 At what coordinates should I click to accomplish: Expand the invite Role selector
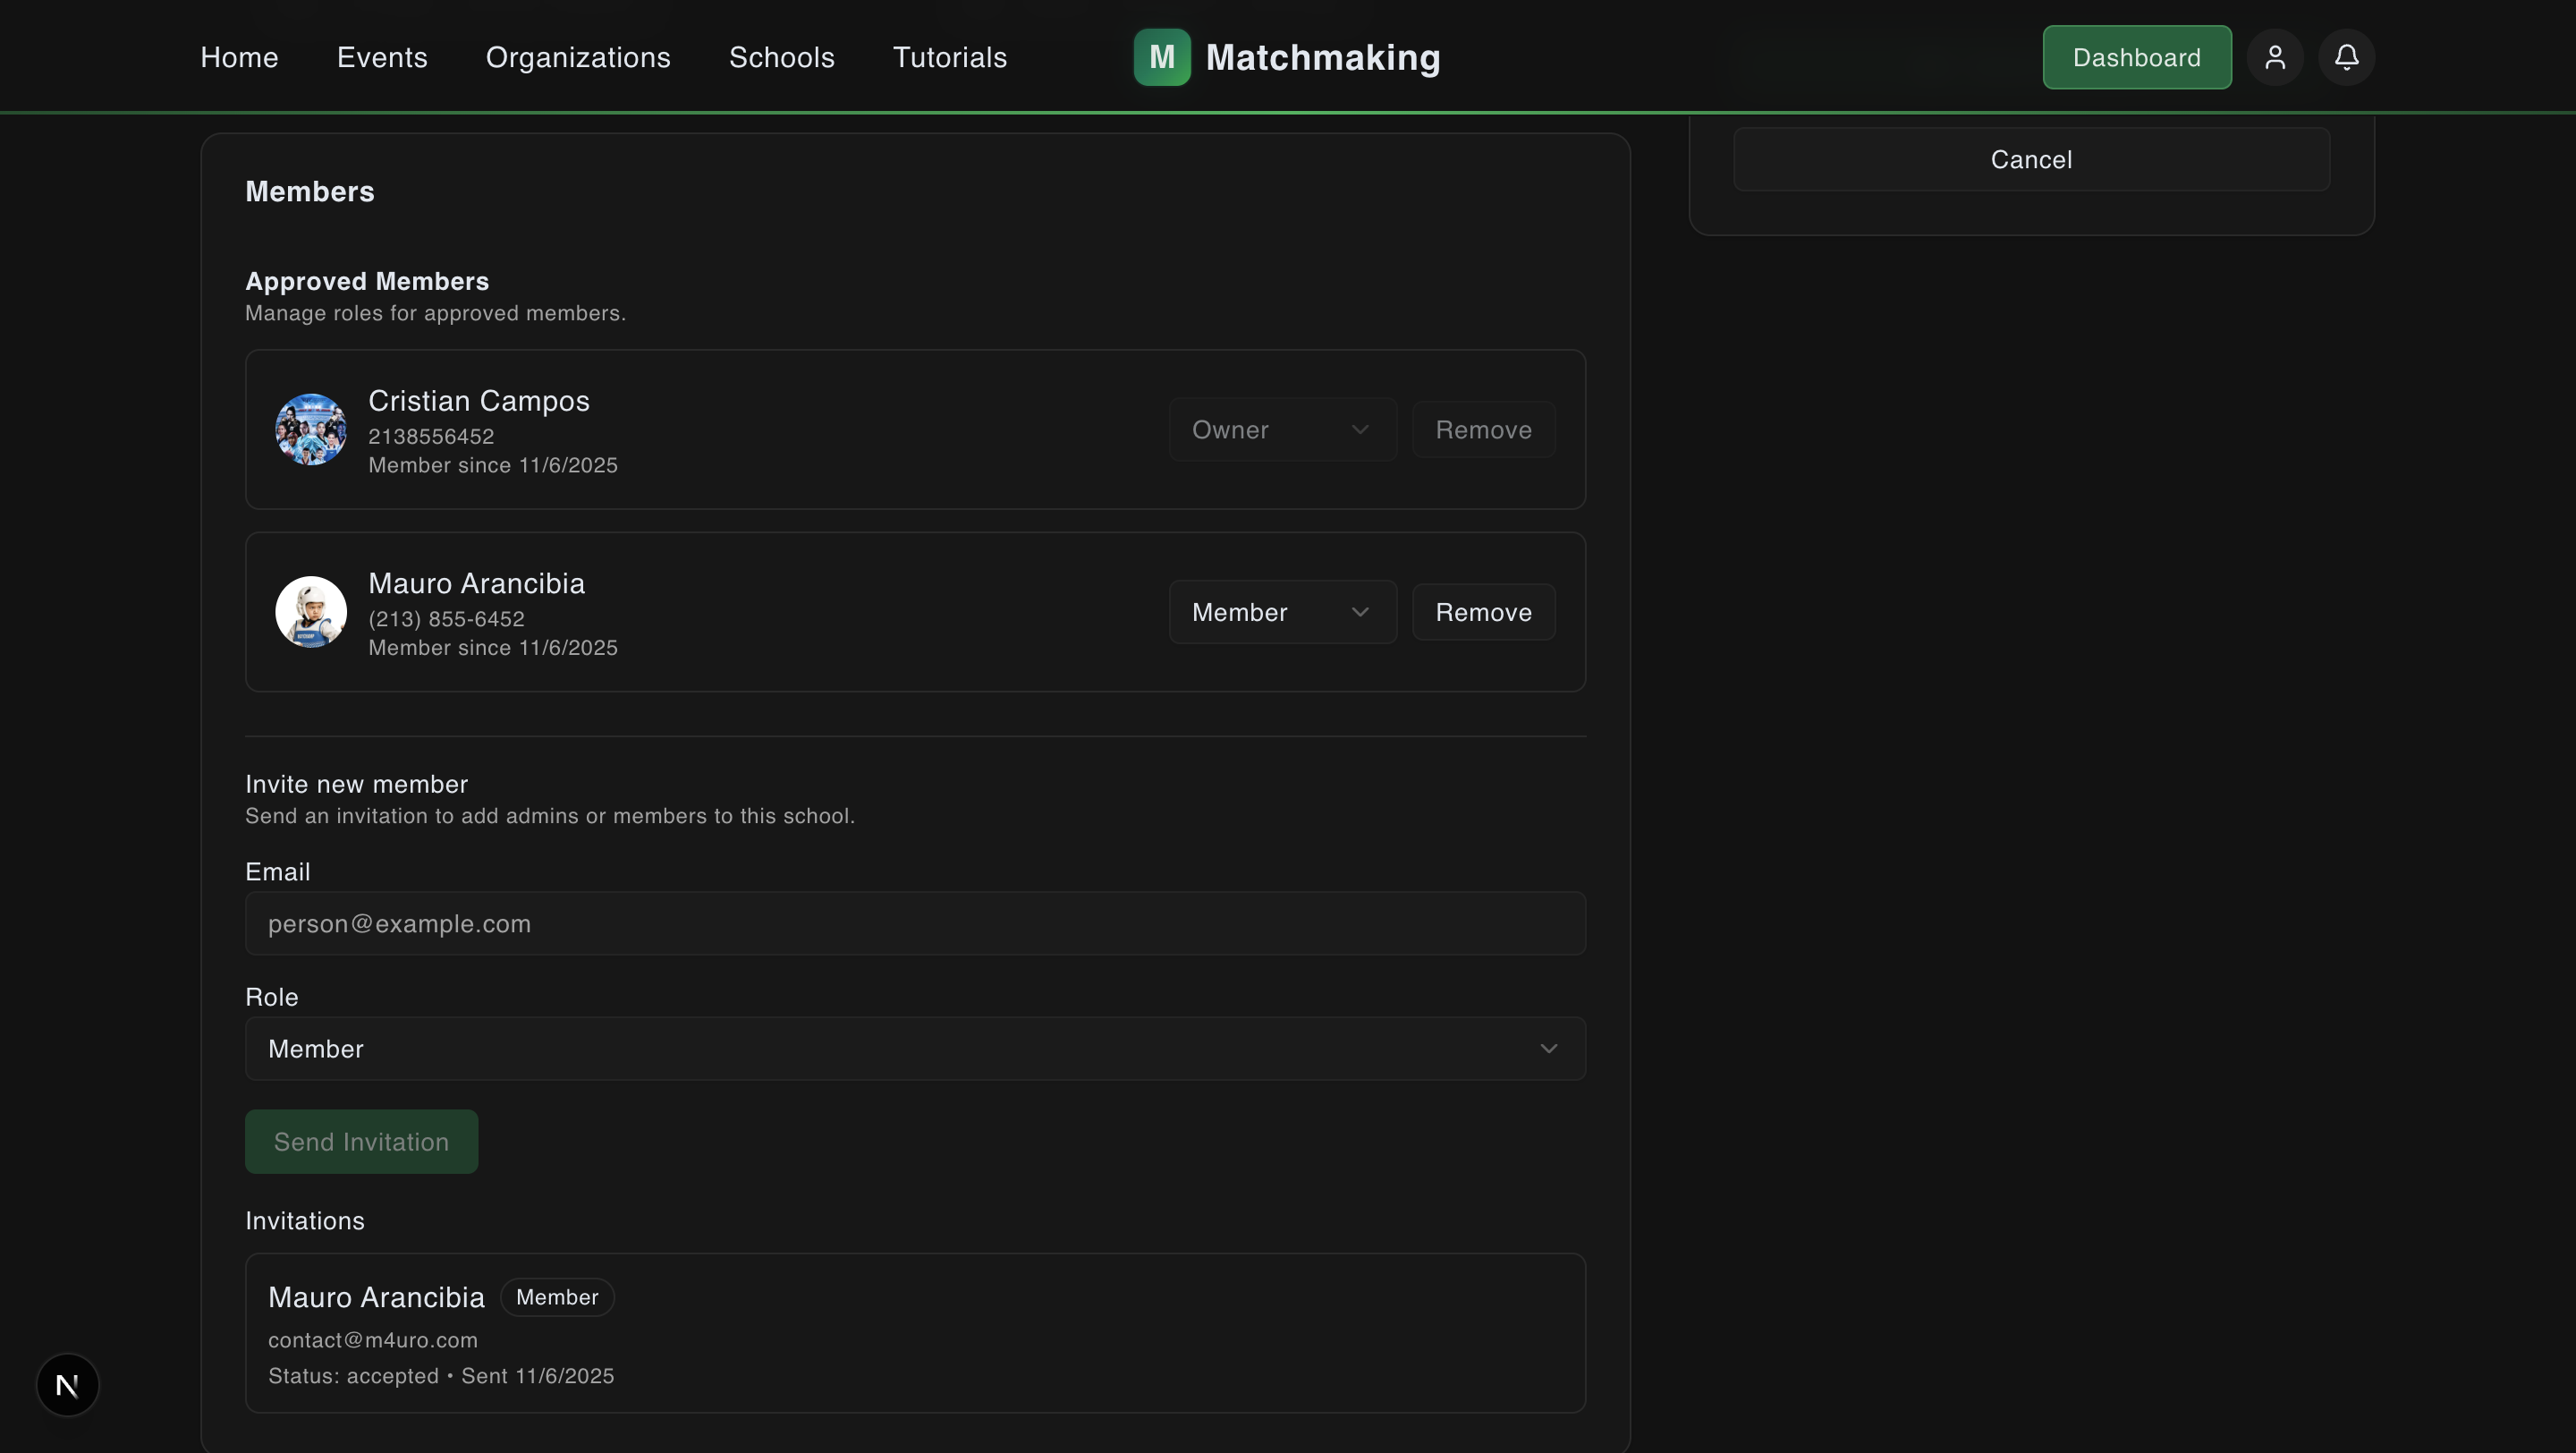915,1049
